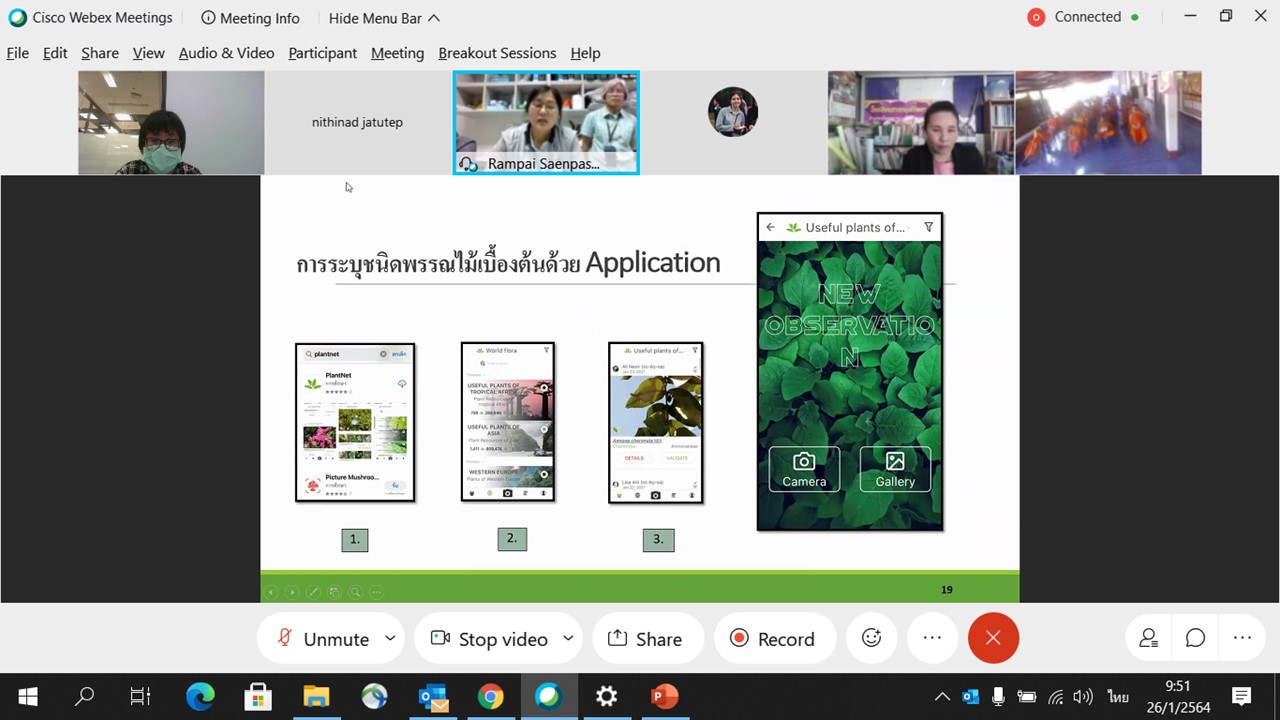Open the Audio & Video menu

coord(226,53)
